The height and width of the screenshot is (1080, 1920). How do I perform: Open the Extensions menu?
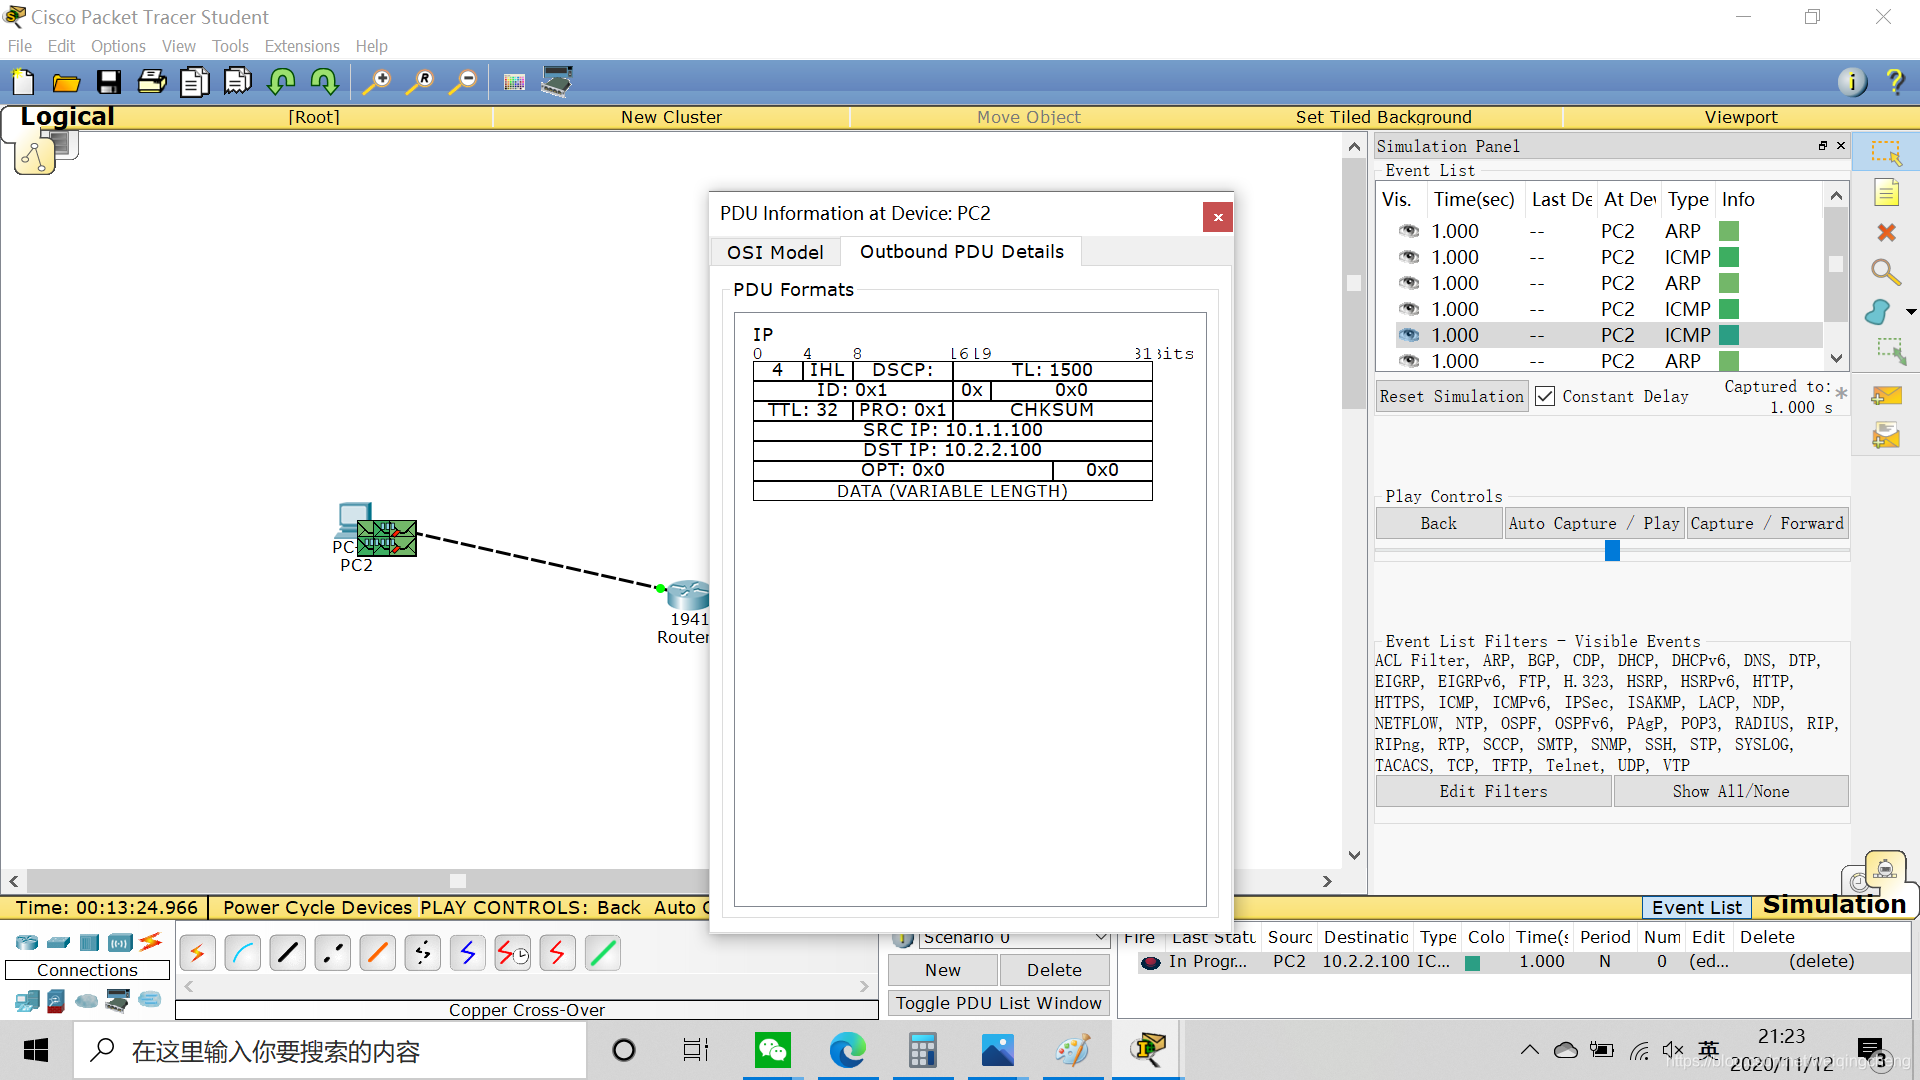pyautogui.click(x=302, y=46)
